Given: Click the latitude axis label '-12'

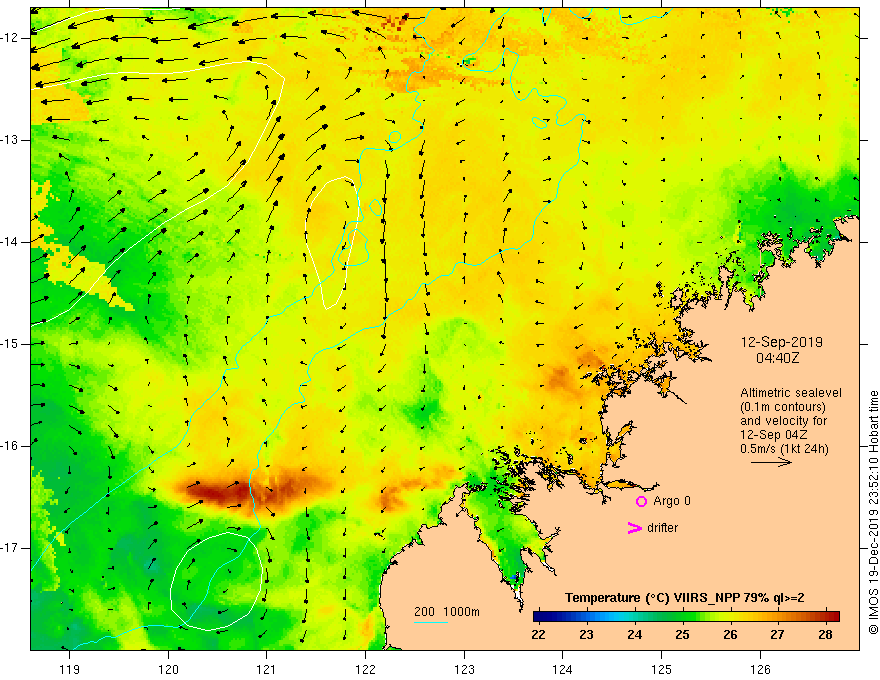Looking at the screenshot, I should [10, 38].
